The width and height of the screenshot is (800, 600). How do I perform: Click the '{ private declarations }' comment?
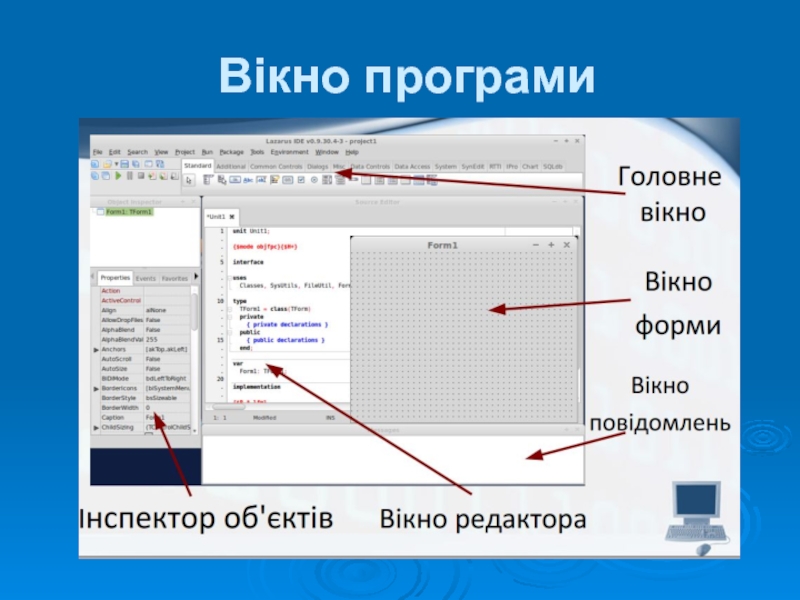(x=287, y=324)
